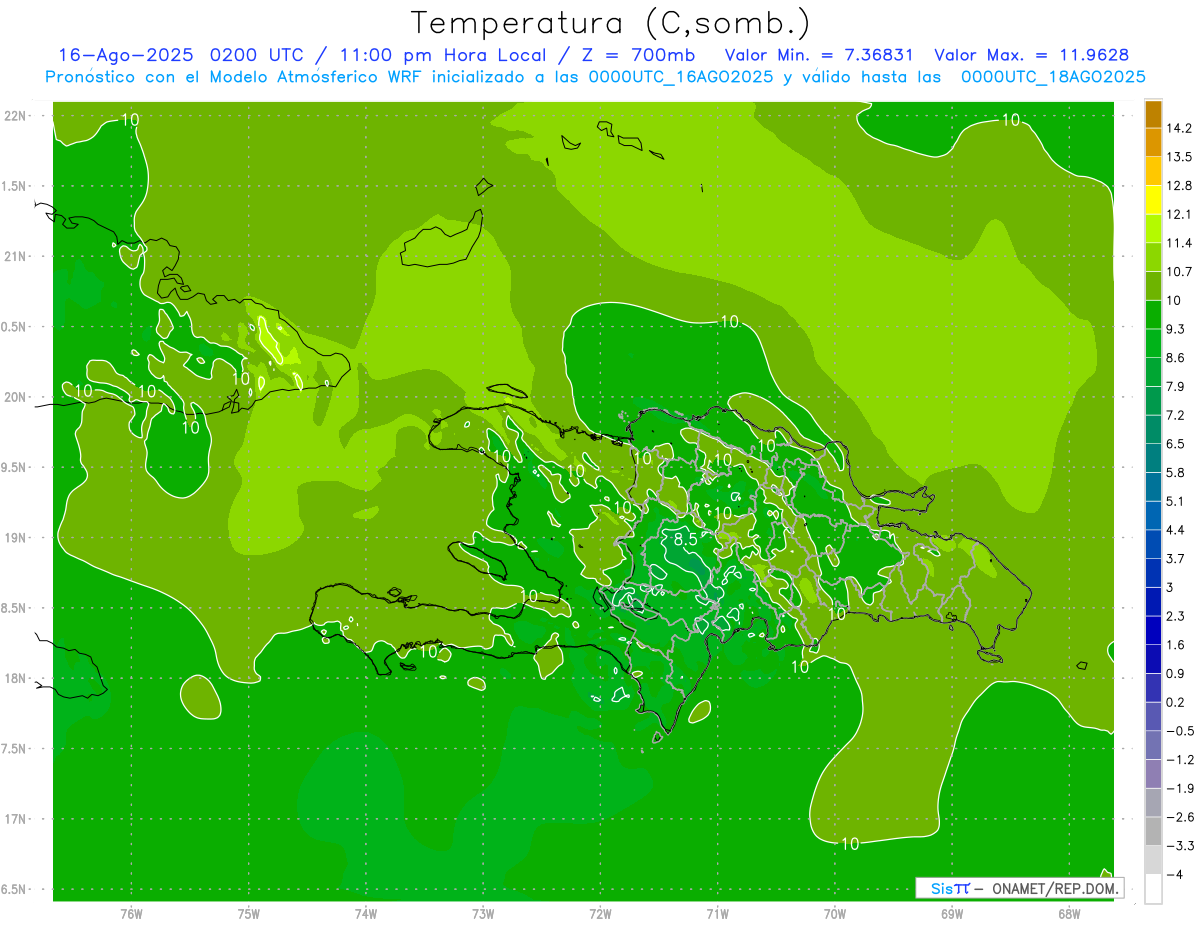This screenshot has width=1200, height=927.
Task: Click the '0.9' color scale value
Action: click(1176, 673)
